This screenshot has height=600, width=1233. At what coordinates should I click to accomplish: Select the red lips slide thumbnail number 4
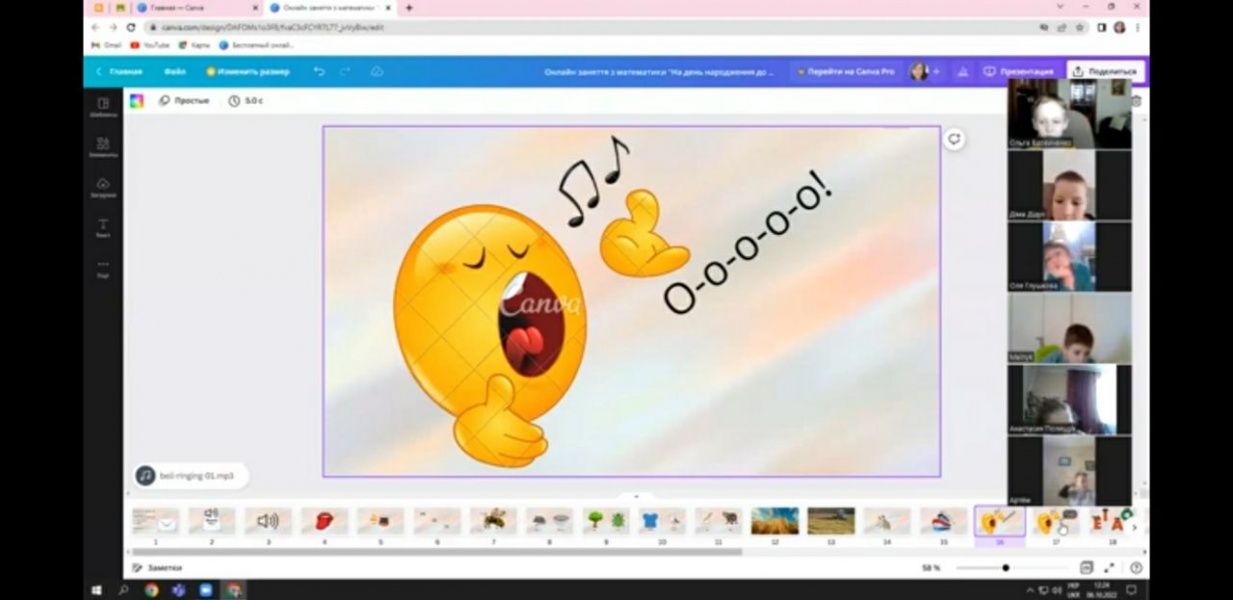[324, 521]
